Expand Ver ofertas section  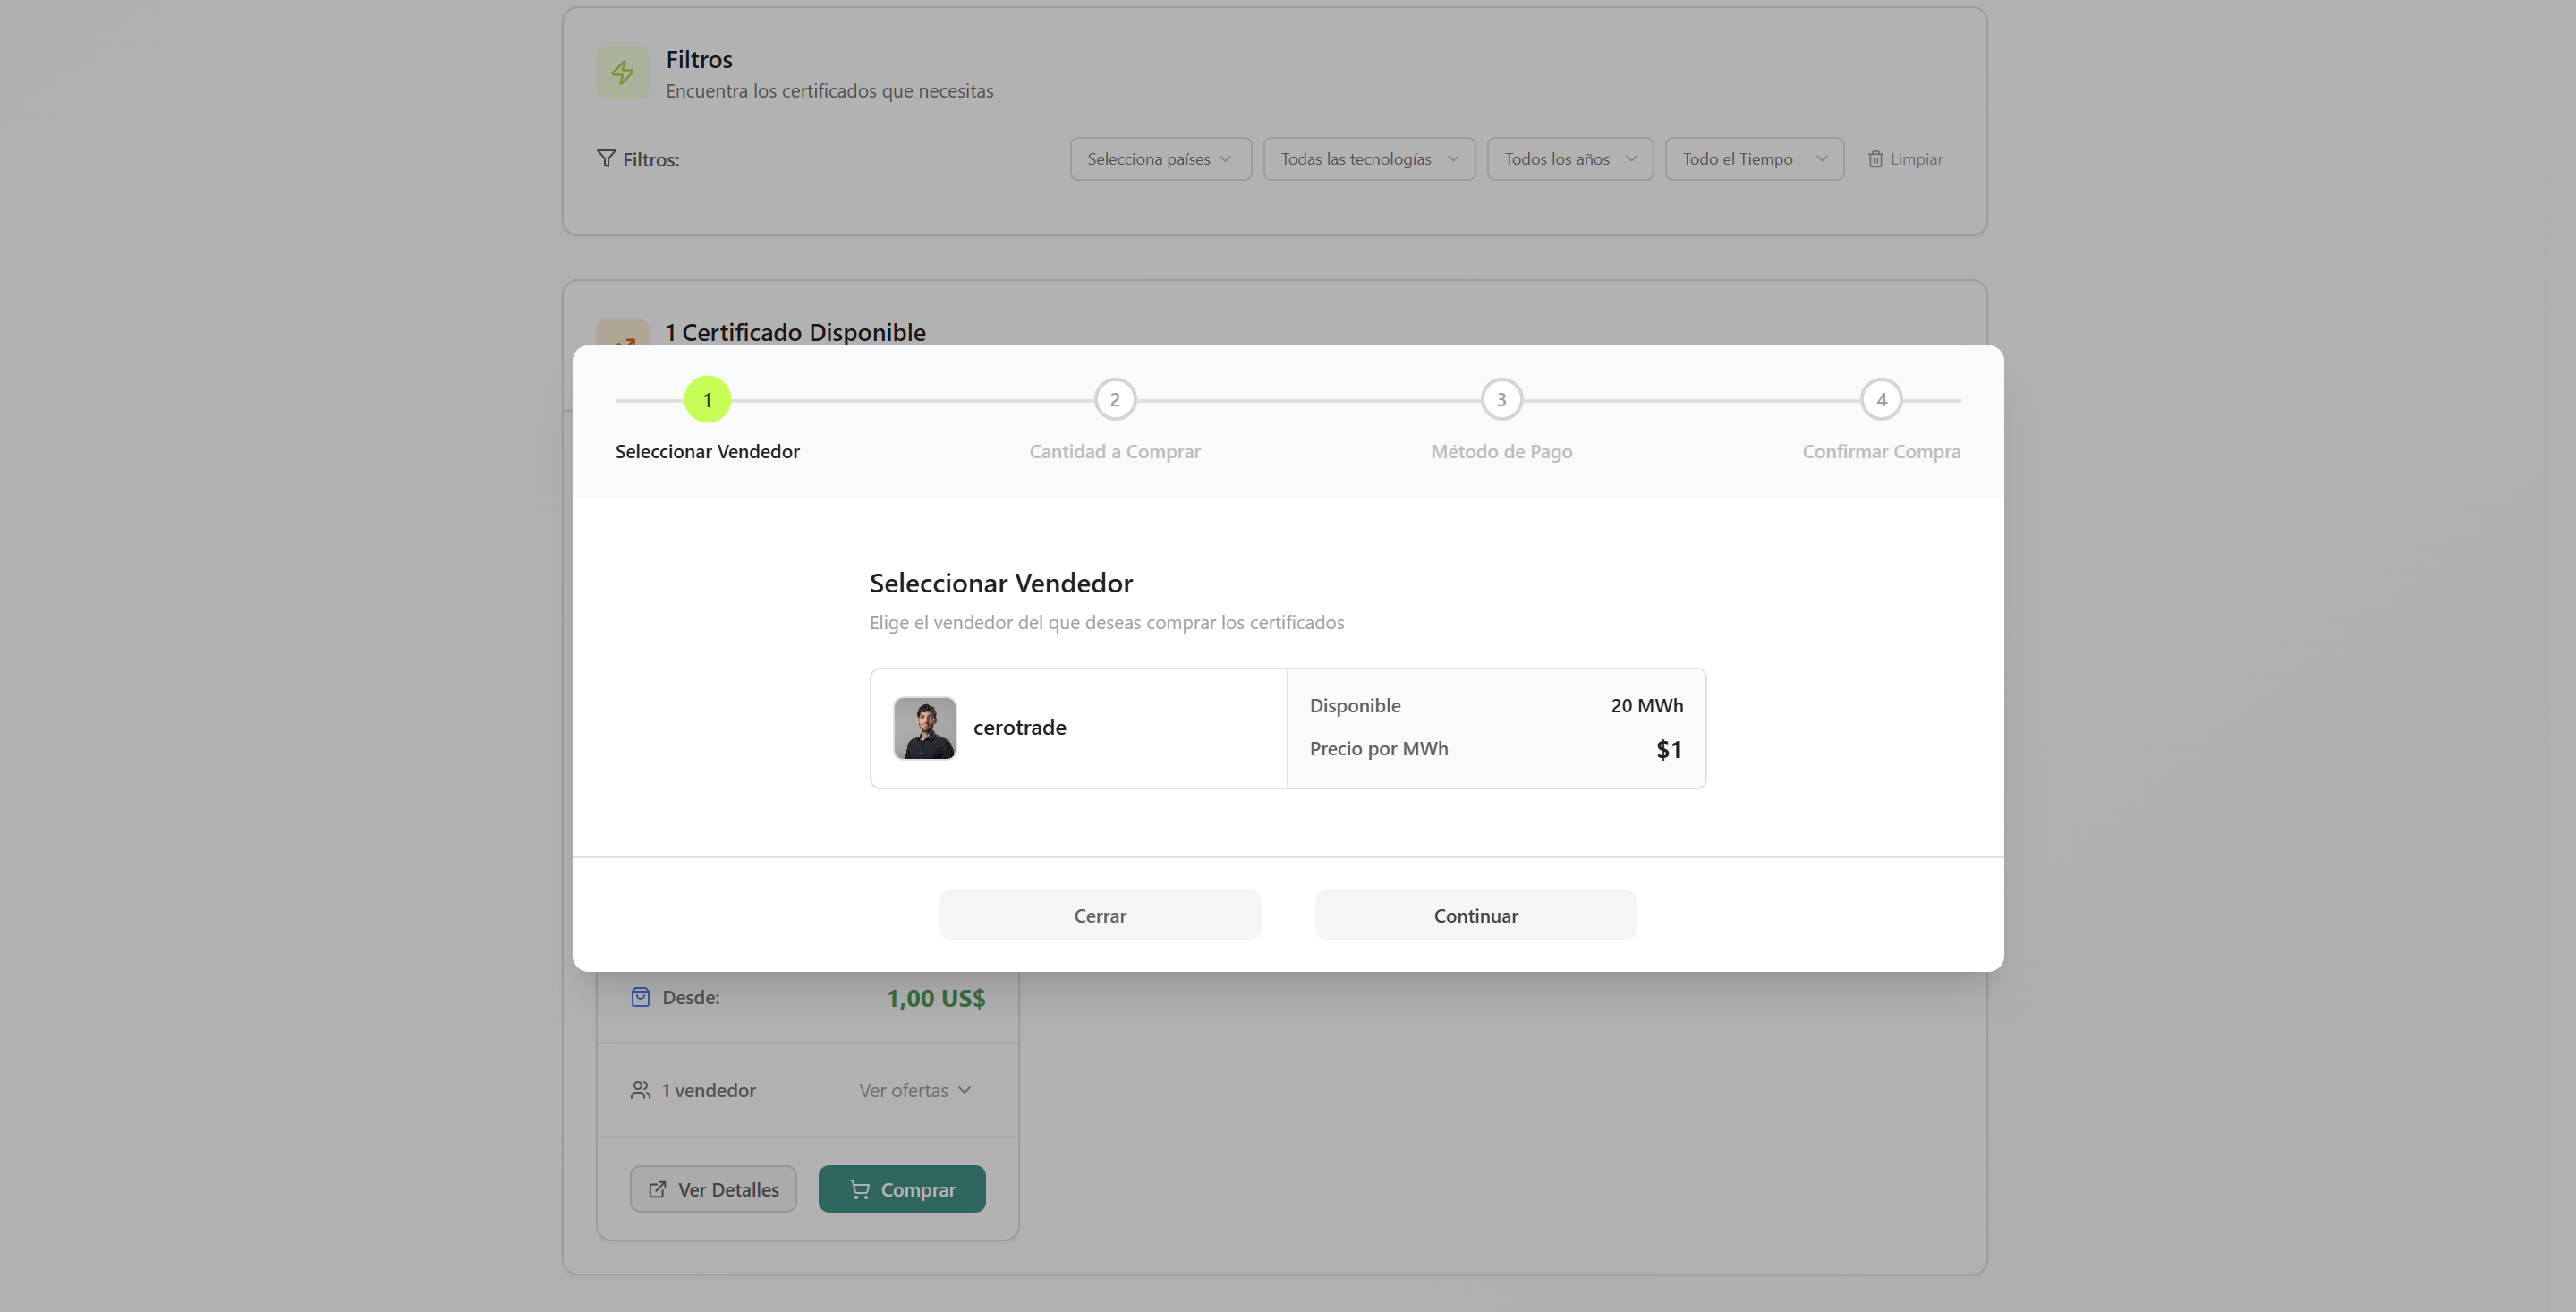tap(913, 1090)
